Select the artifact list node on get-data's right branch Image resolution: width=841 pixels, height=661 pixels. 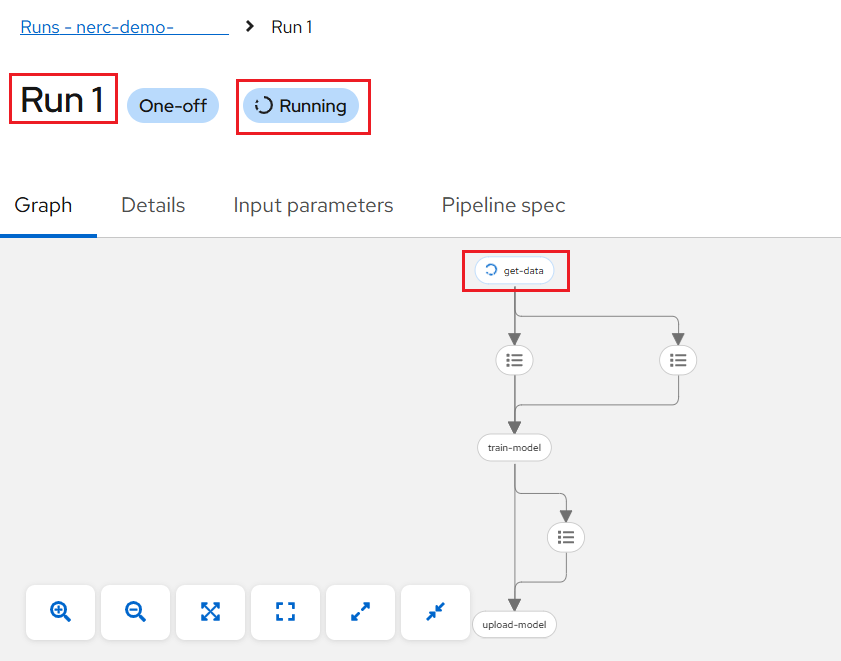point(678,360)
